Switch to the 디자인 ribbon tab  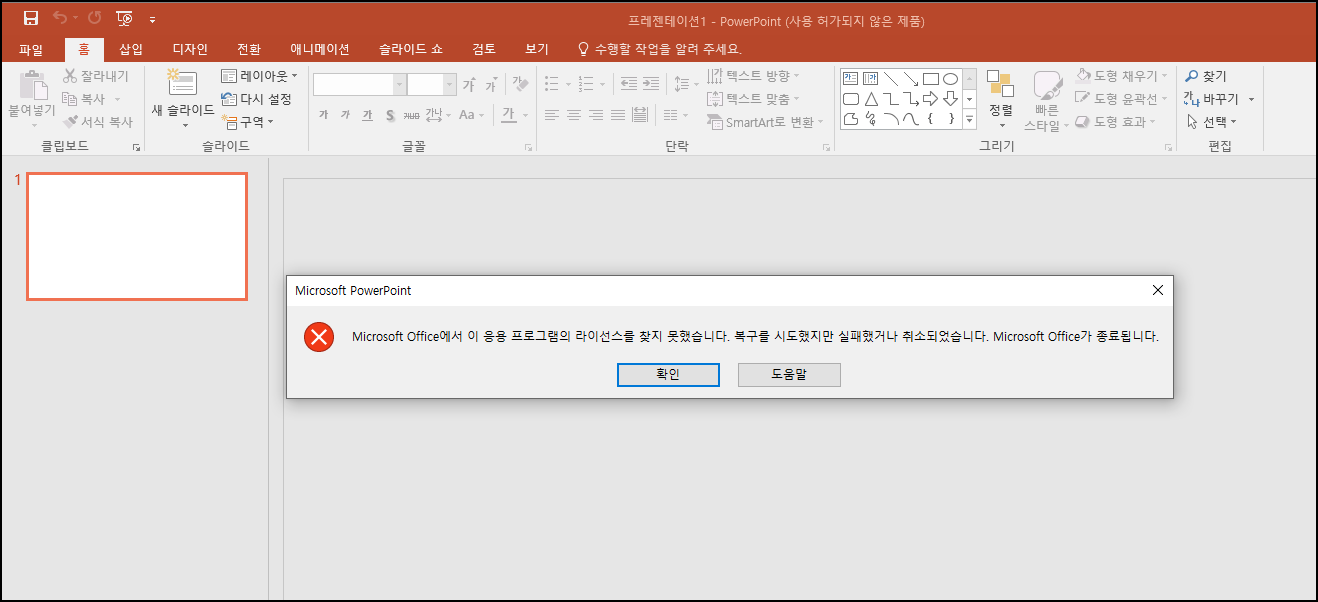click(x=190, y=49)
